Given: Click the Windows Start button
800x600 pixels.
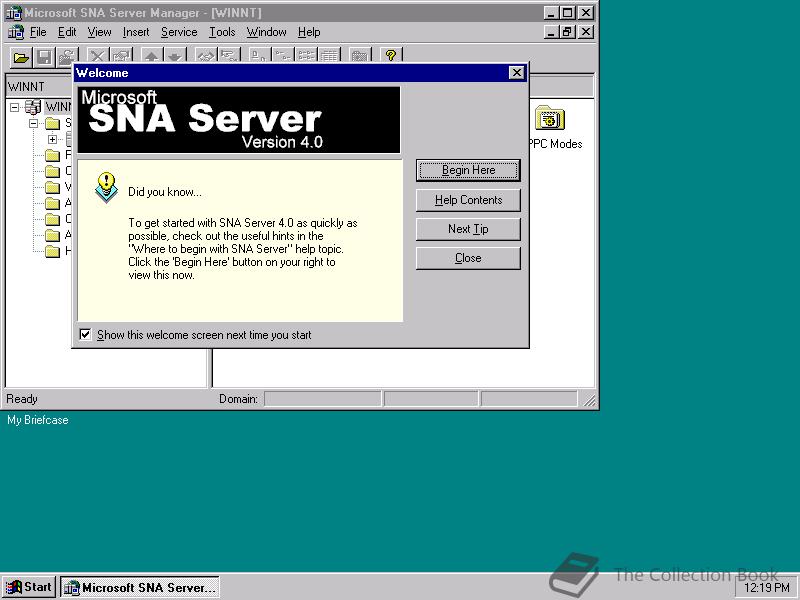Looking at the screenshot, I should [x=29, y=587].
